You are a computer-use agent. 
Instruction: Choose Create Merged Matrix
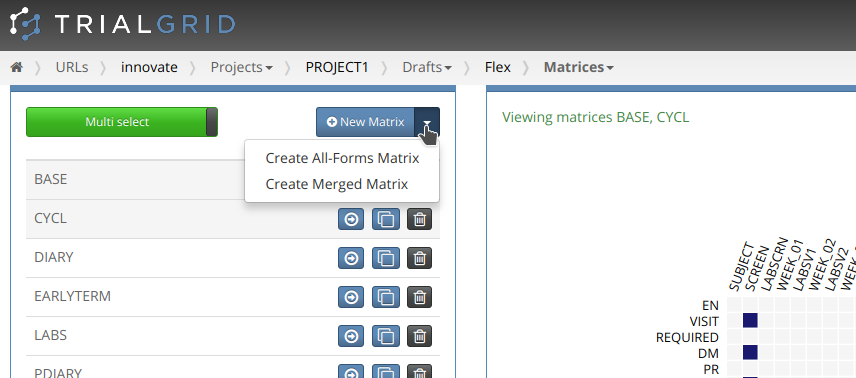coord(337,185)
